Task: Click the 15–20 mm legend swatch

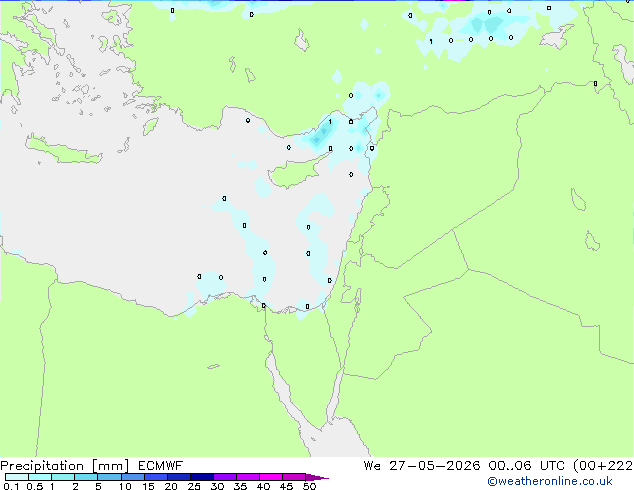Action: pyautogui.click(x=155, y=477)
